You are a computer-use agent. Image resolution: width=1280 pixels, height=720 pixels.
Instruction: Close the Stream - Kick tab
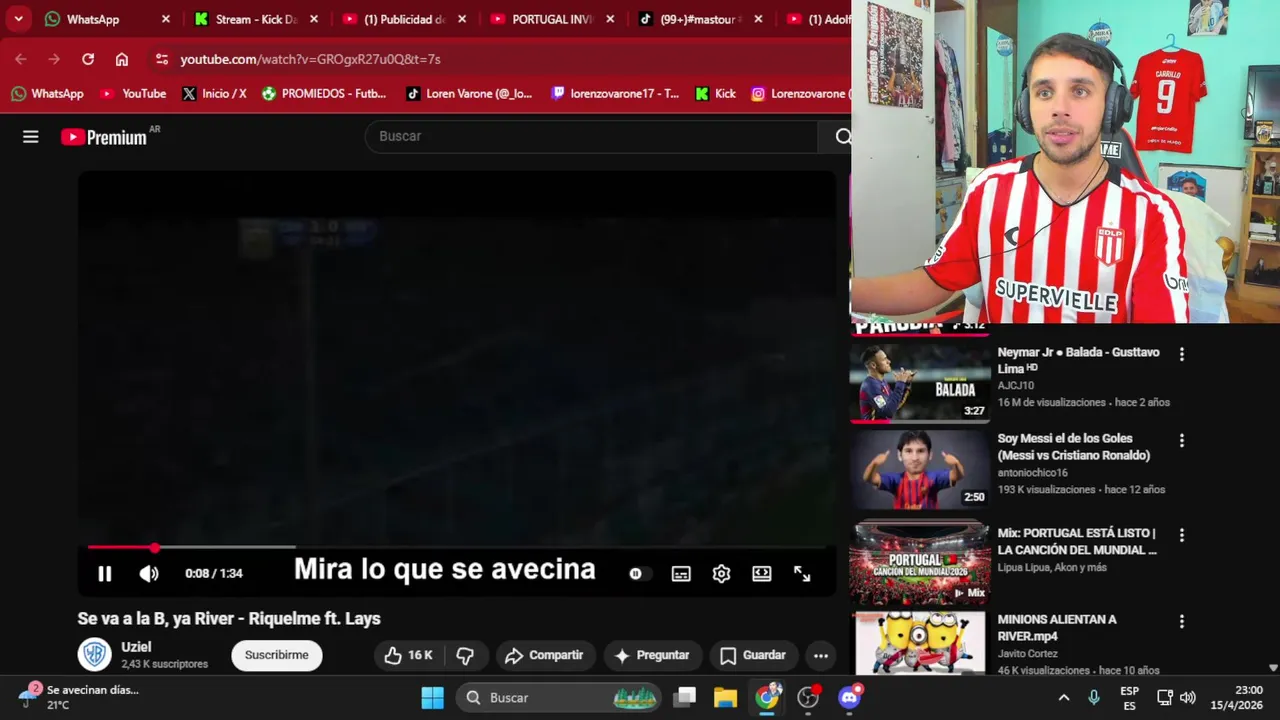(314, 19)
